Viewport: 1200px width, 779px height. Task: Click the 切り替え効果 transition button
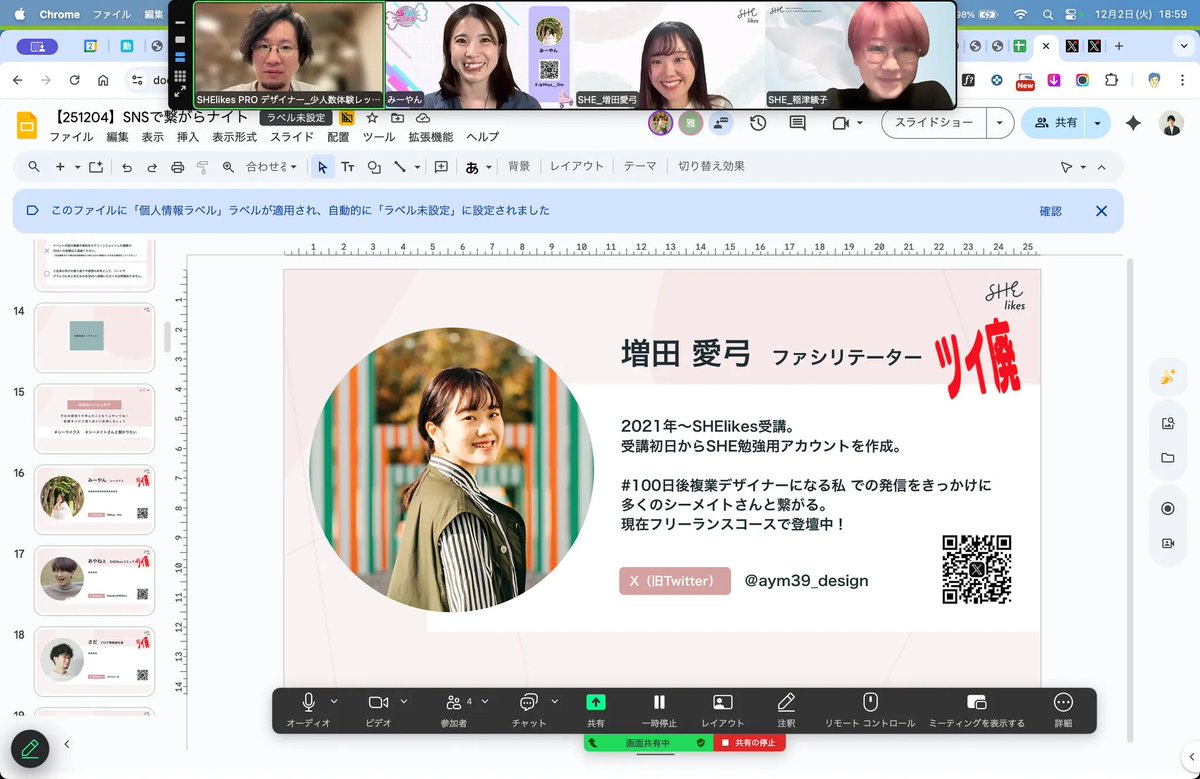click(x=711, y=166)
